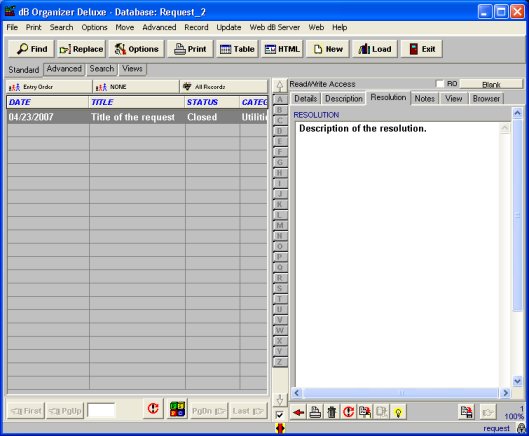Open the NONE secondary sort selector
529x436 pixels.
[136, 87]
